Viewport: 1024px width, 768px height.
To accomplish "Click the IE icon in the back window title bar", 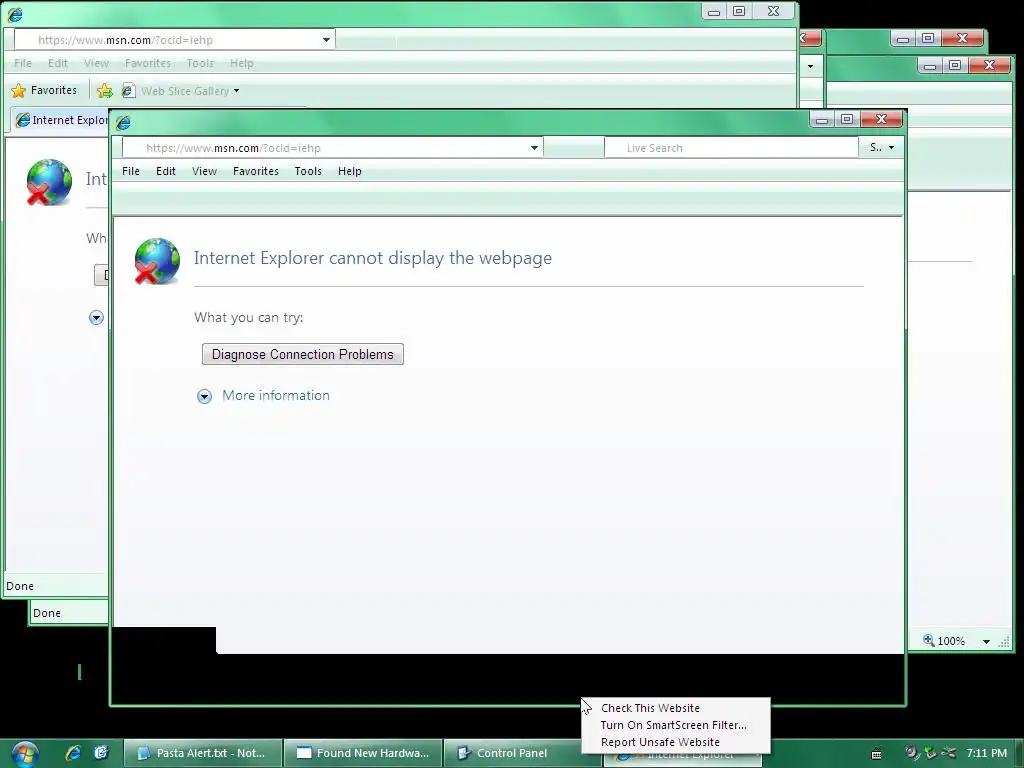I will 14,14.
